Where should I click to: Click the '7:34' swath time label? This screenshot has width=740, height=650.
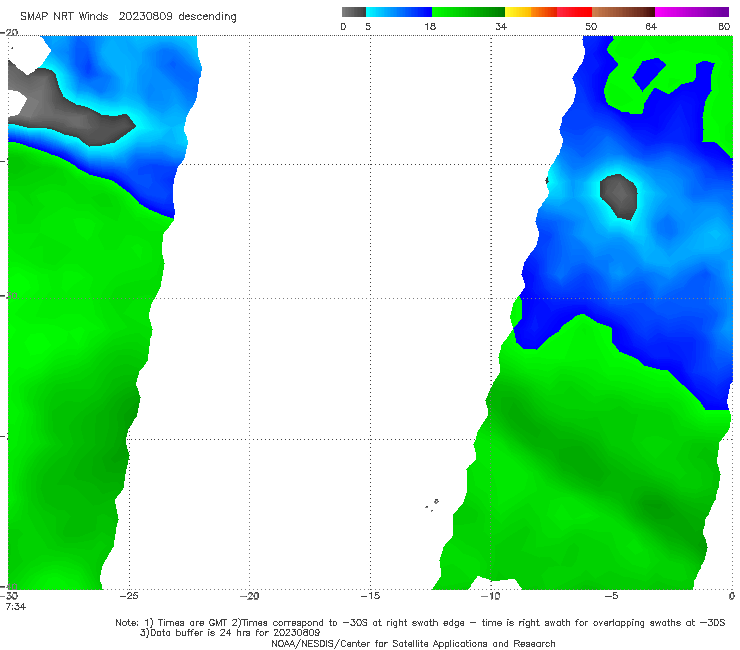pos(16,607)
